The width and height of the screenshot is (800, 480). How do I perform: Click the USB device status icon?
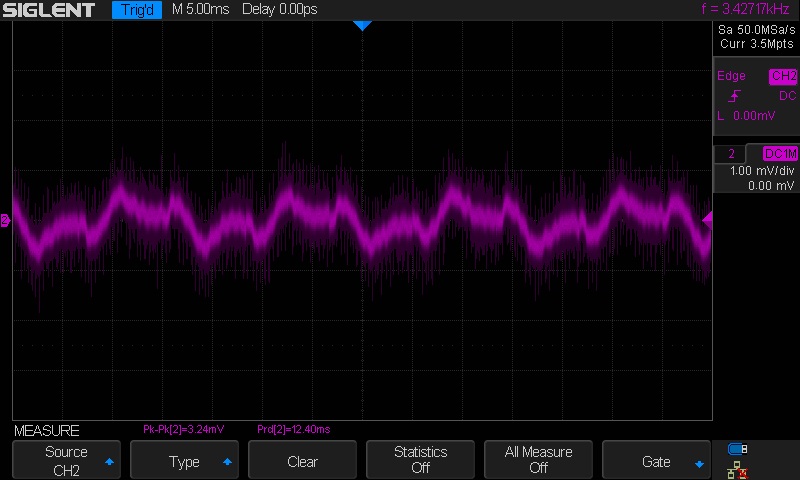click(x=737, y=449)
